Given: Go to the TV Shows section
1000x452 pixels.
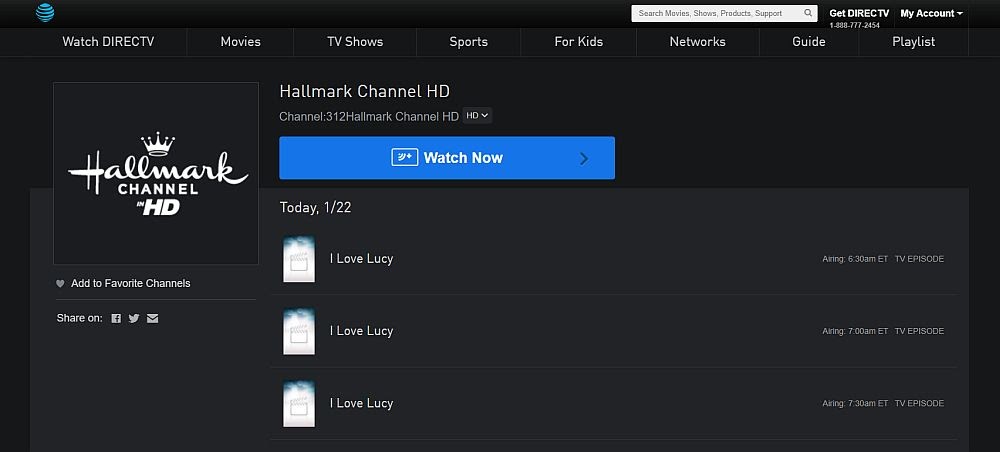Looking at the screenshot, I should coord(355,42).
